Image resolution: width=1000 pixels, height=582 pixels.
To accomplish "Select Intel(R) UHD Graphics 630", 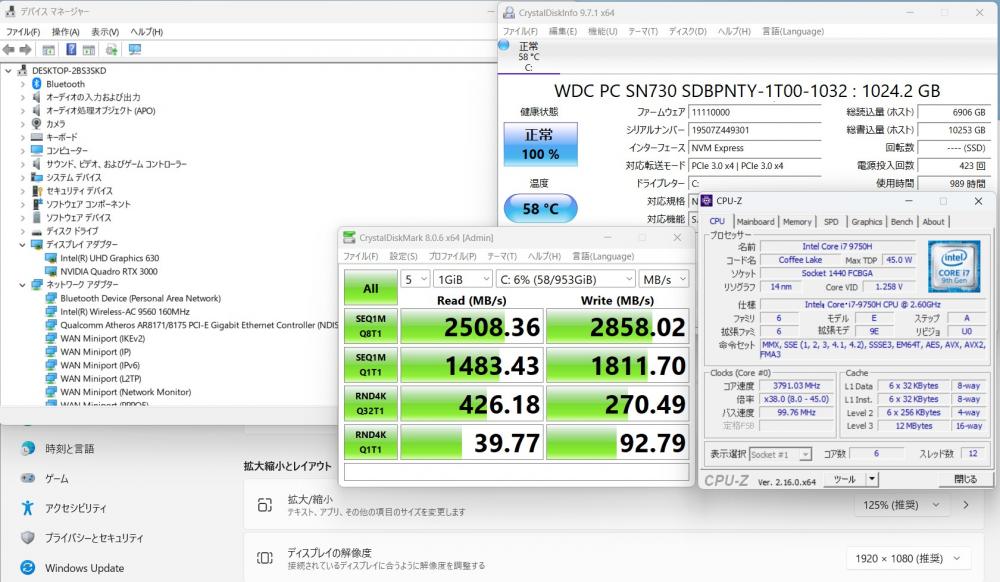I will [x=110, y=258].
